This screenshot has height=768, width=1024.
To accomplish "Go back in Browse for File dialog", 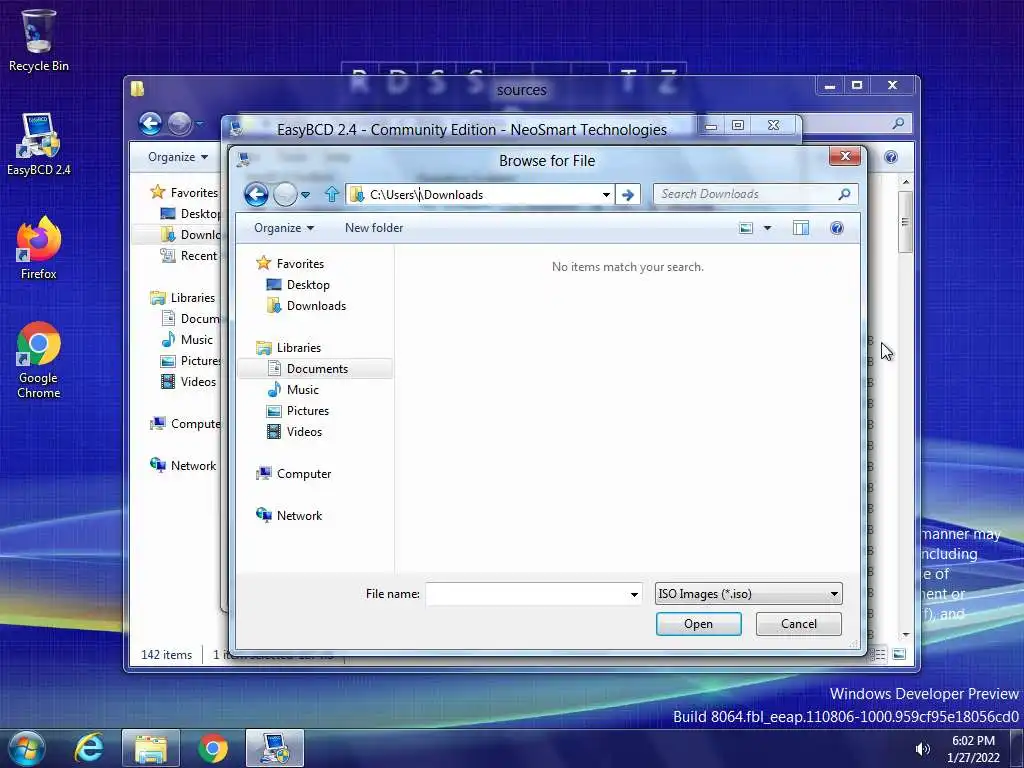I will click(x=256, y=194).
